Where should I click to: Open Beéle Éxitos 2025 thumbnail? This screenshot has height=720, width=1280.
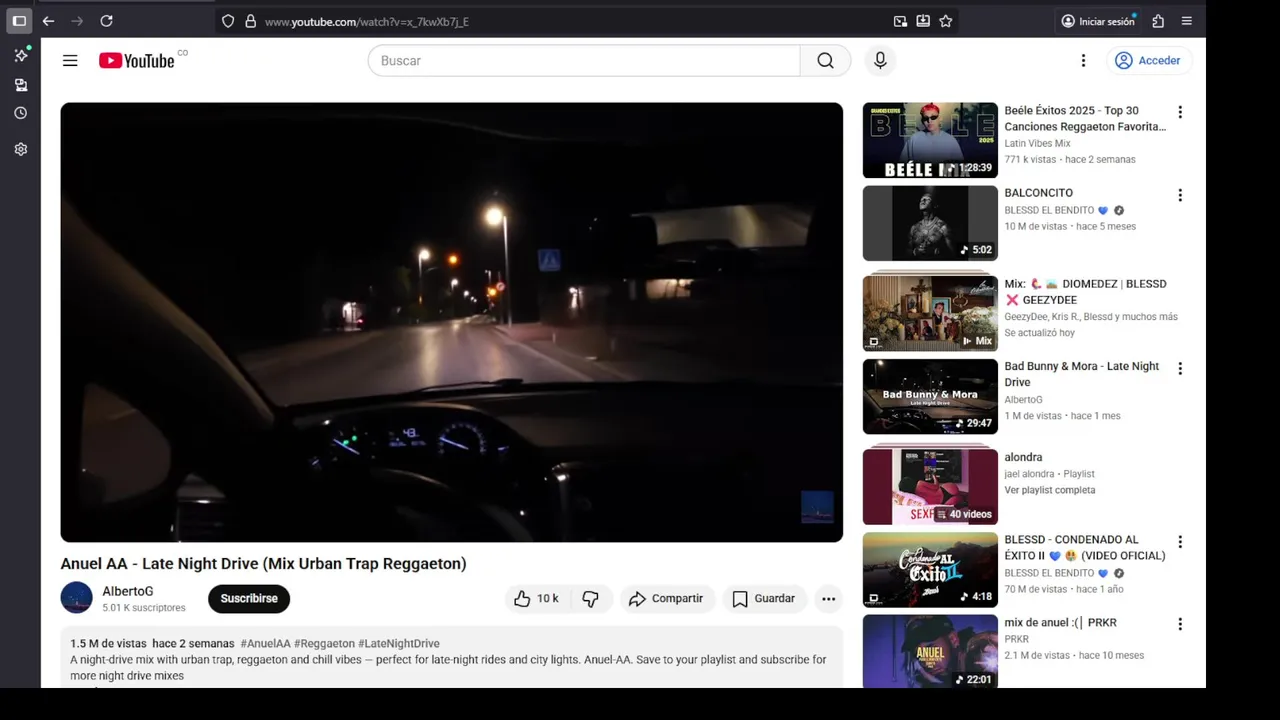(x=930, y=140)
